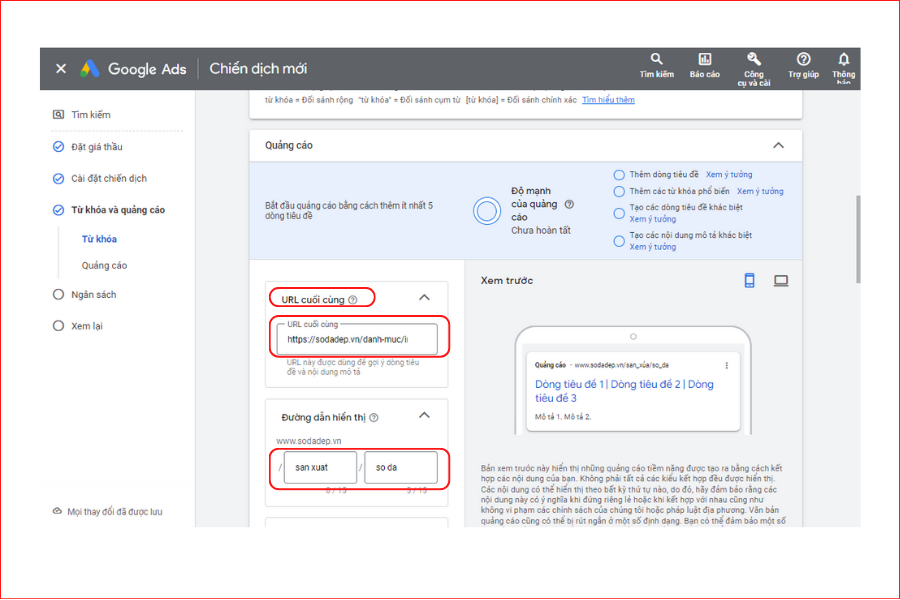Image resolution: width=900 pixels, height=600 pixels.
Task: Go to Cài đặt chiến dịch step
Action: pos(109,179)
